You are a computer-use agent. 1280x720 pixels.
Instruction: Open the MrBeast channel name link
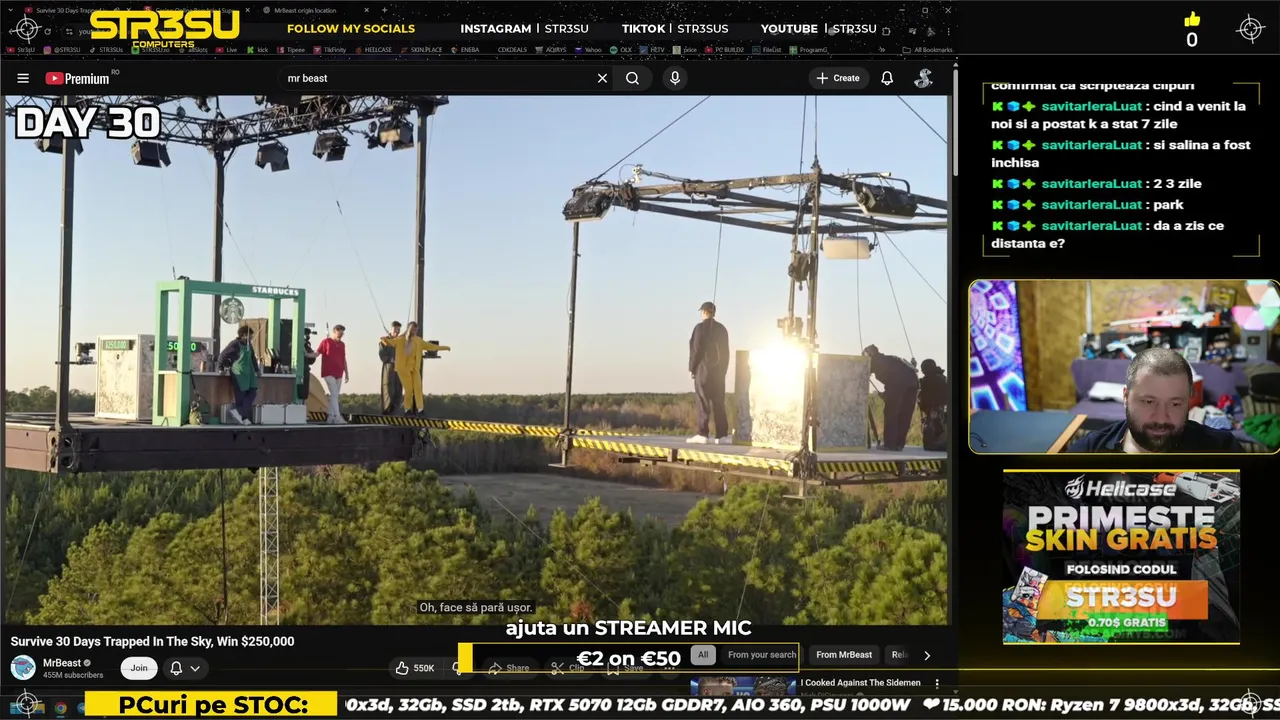(x=62, y=663)
